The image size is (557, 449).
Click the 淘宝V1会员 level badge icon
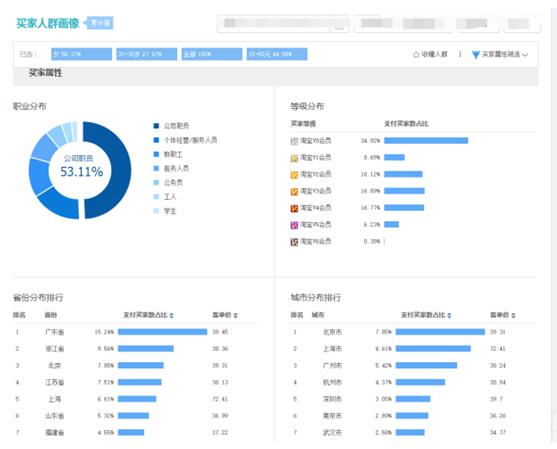click(x=294, y=158)
